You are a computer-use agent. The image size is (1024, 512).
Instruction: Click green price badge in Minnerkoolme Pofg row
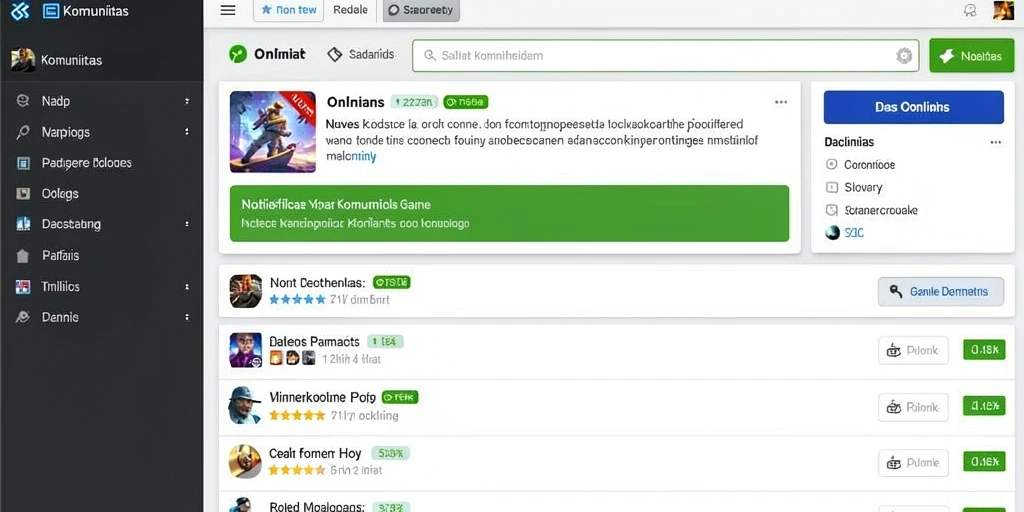(984, 406)
